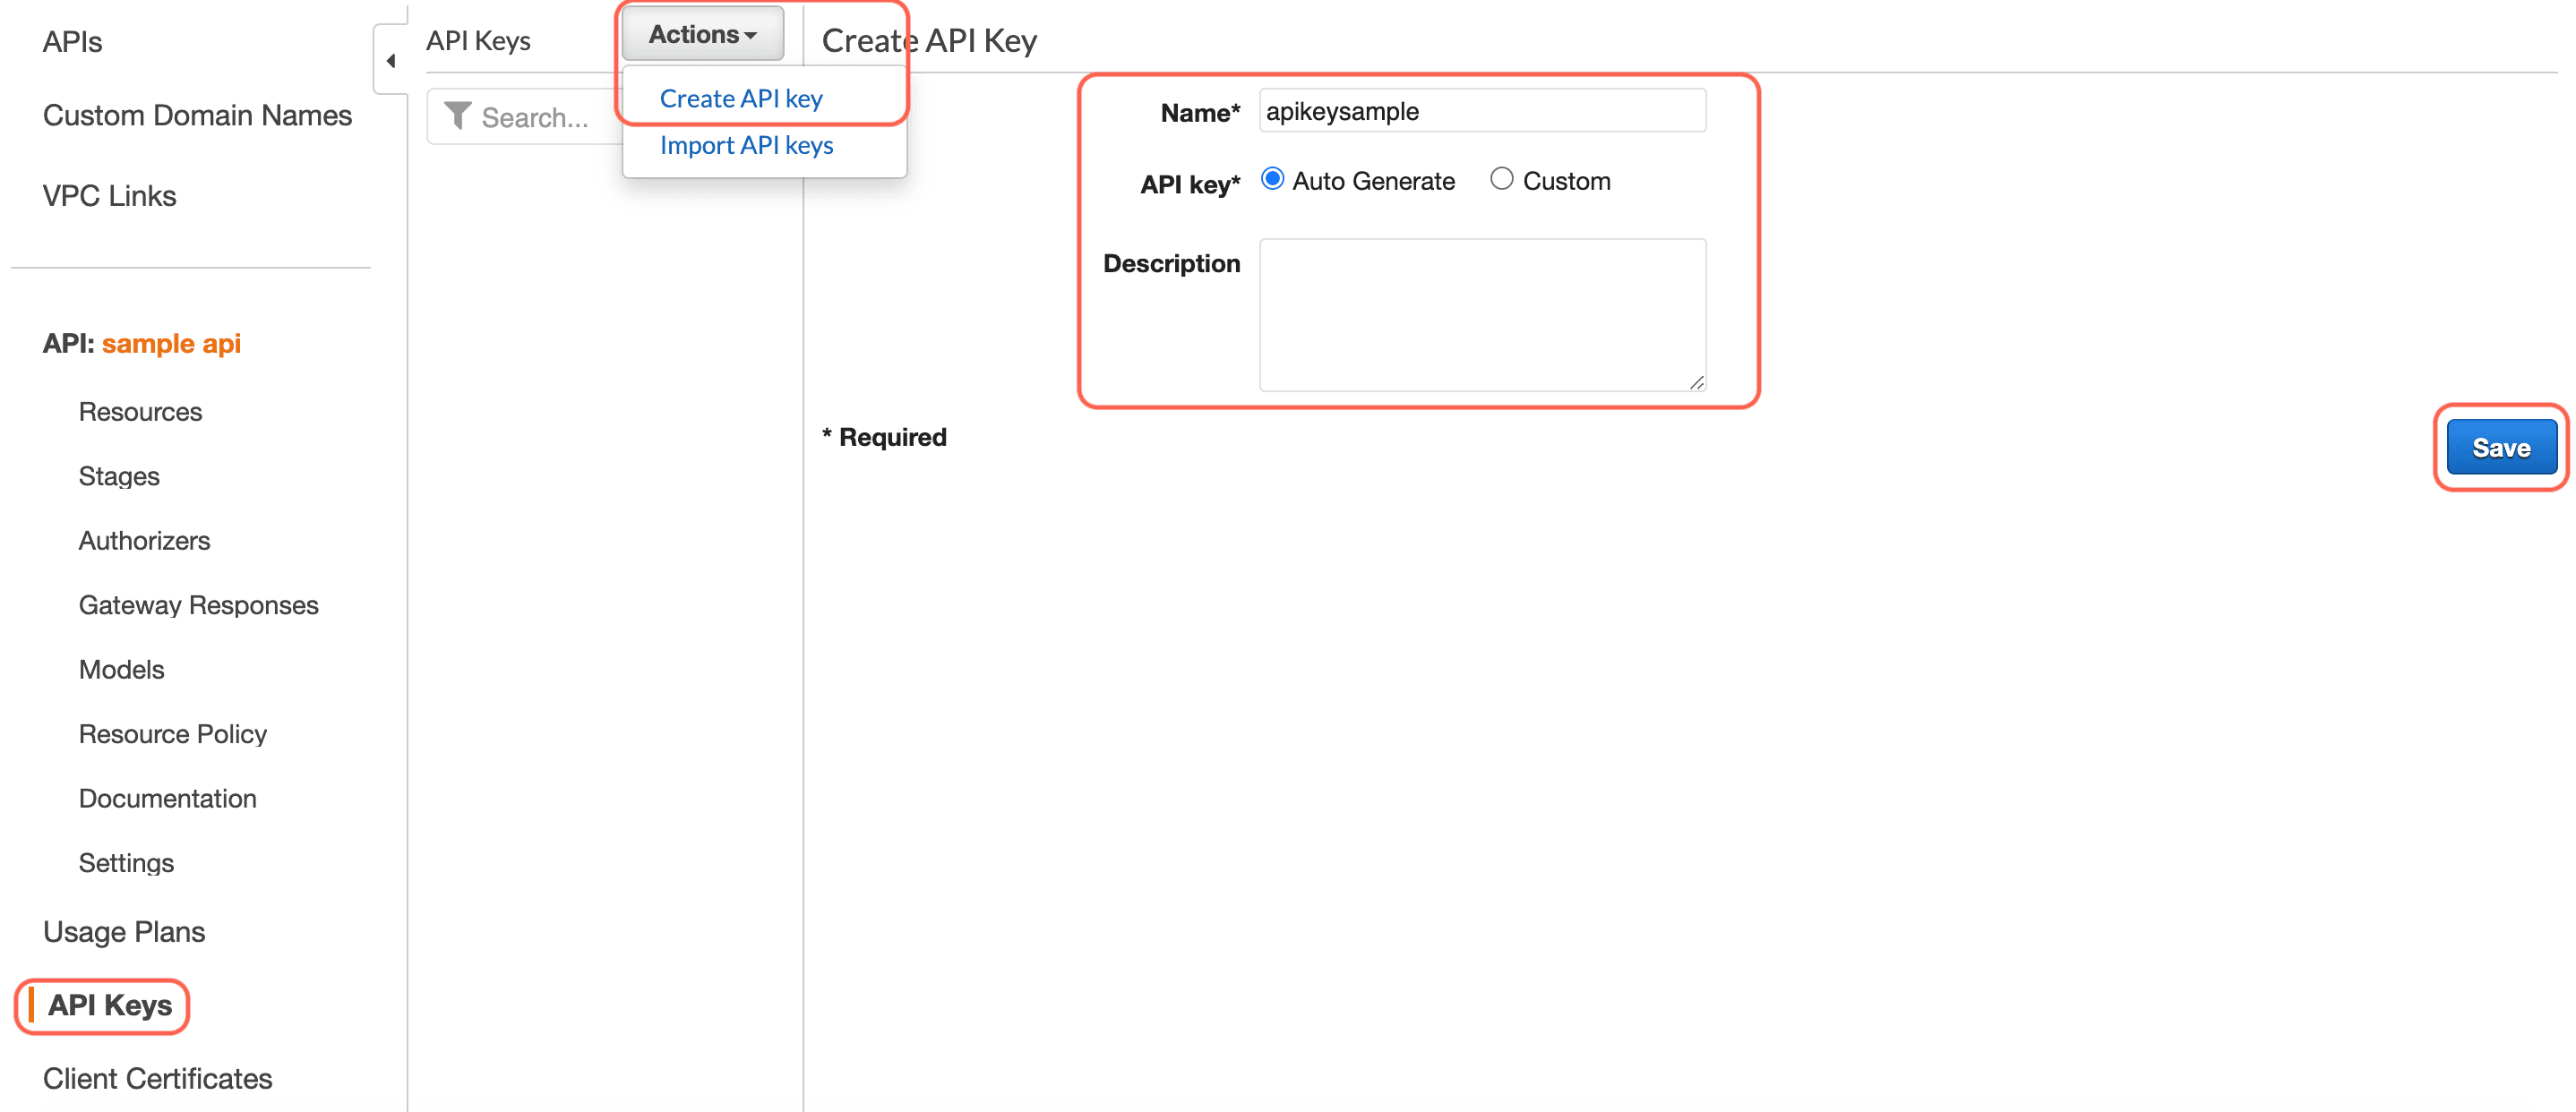Click the Name input field

point(1481,111)
